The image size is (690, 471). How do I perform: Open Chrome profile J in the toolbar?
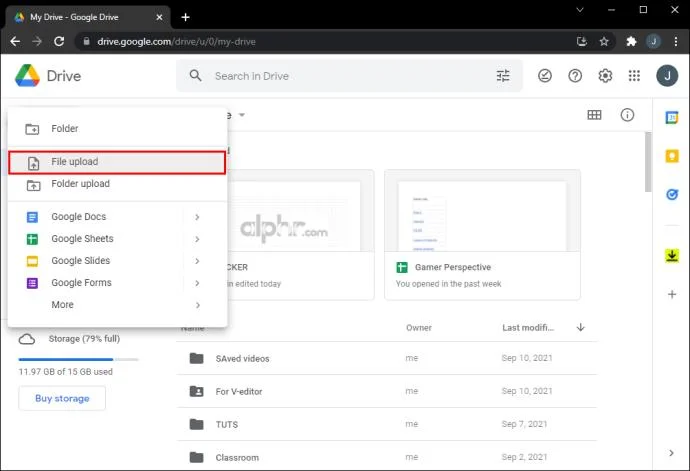653,41
